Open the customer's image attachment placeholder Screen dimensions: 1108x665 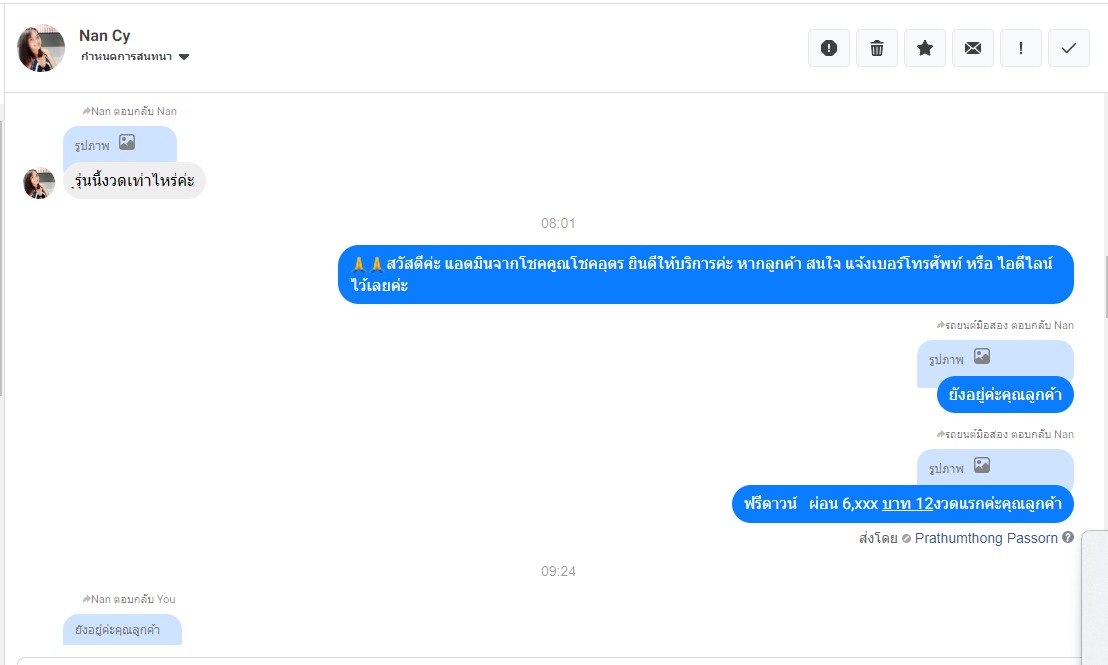click(x=119, y=144)
